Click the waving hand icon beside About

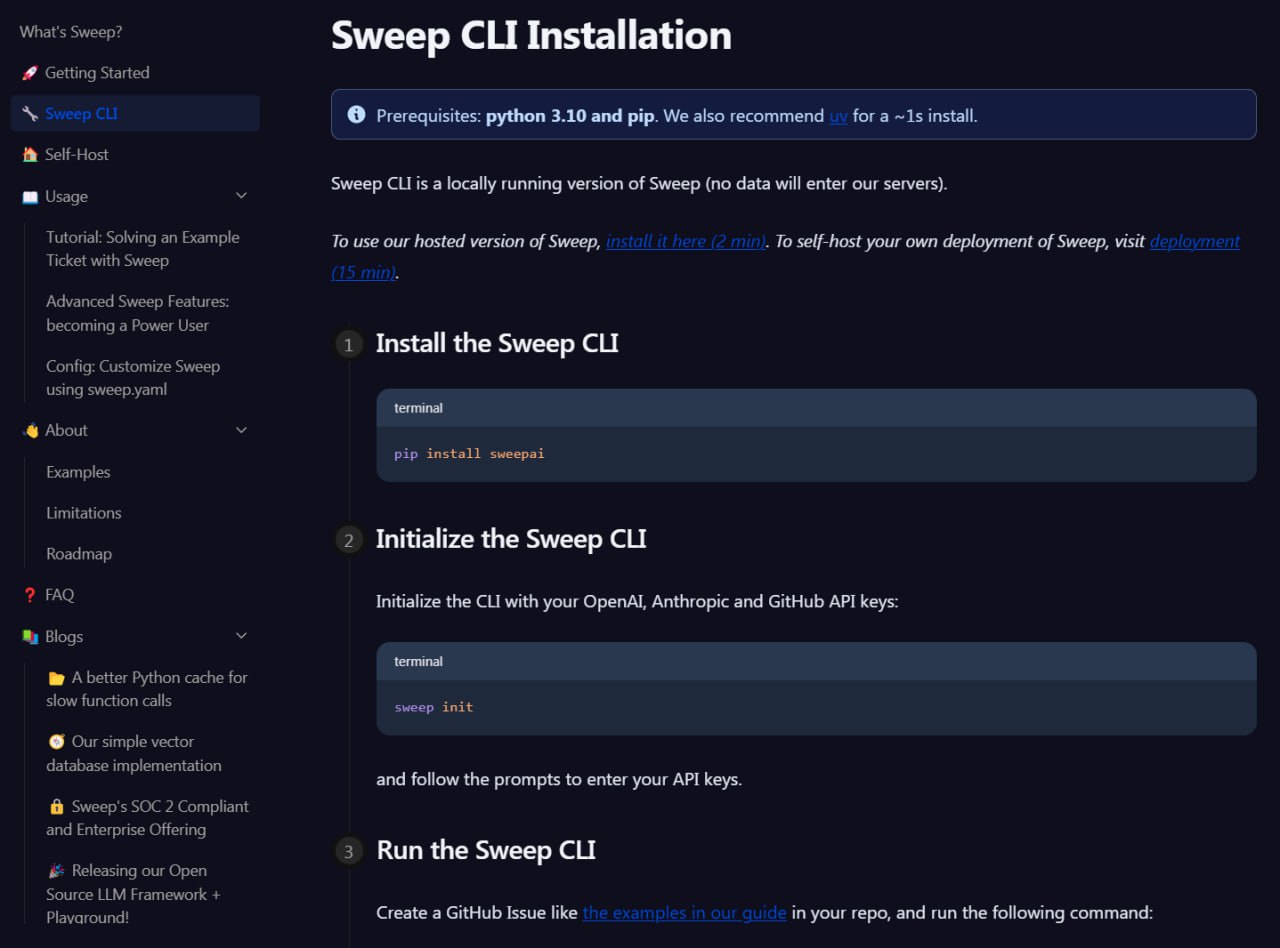point(30,431)
